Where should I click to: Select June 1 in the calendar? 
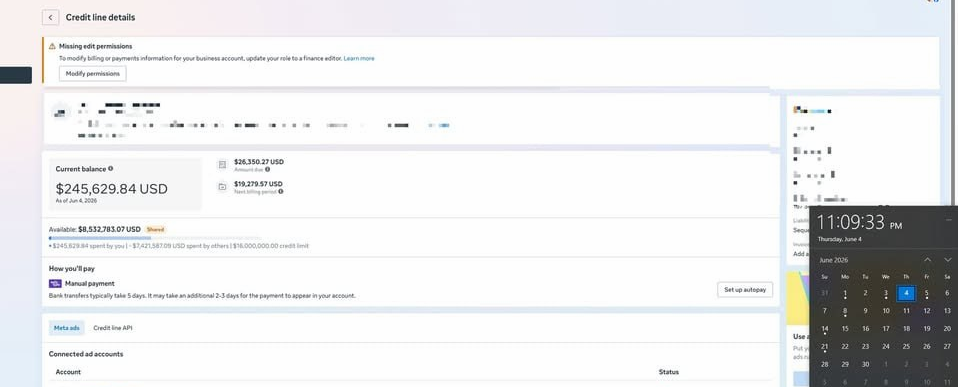click(x=845, y=293)
